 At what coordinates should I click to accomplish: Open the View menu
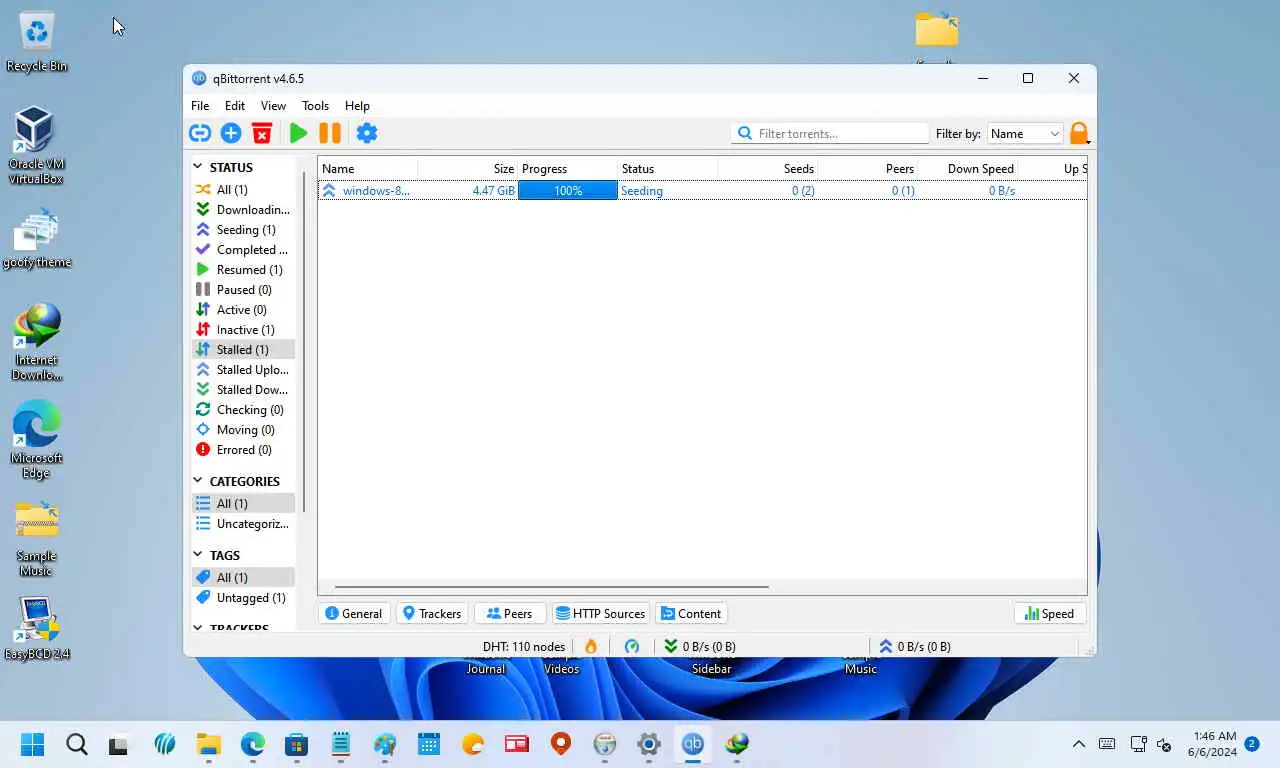(273, 105)
